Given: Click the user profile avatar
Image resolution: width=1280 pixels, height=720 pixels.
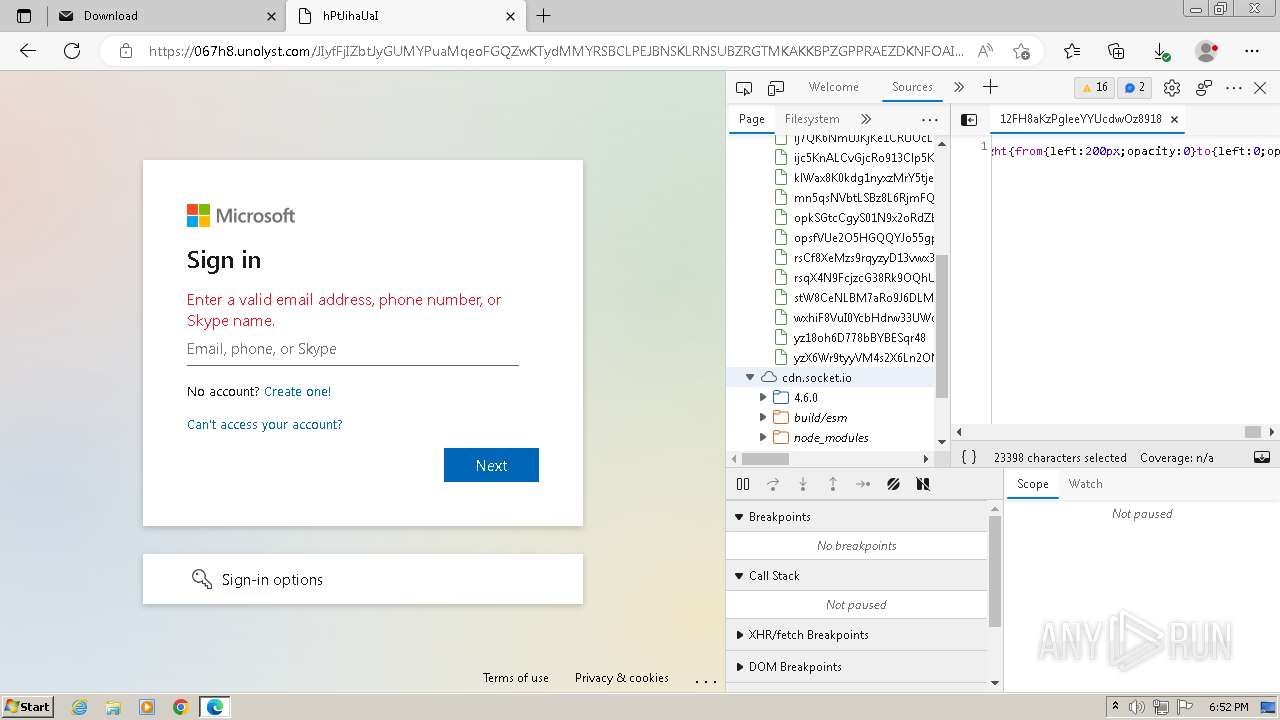Looking at the screenshot, I should [x=1207, y=51].
